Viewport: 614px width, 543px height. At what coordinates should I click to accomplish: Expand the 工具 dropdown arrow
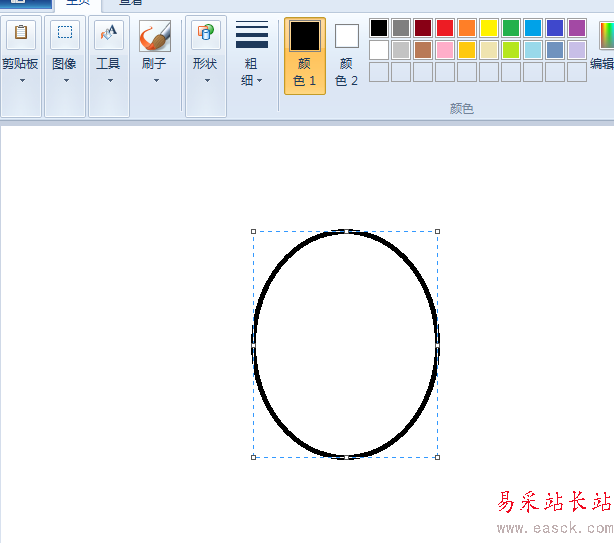point(110,81)
